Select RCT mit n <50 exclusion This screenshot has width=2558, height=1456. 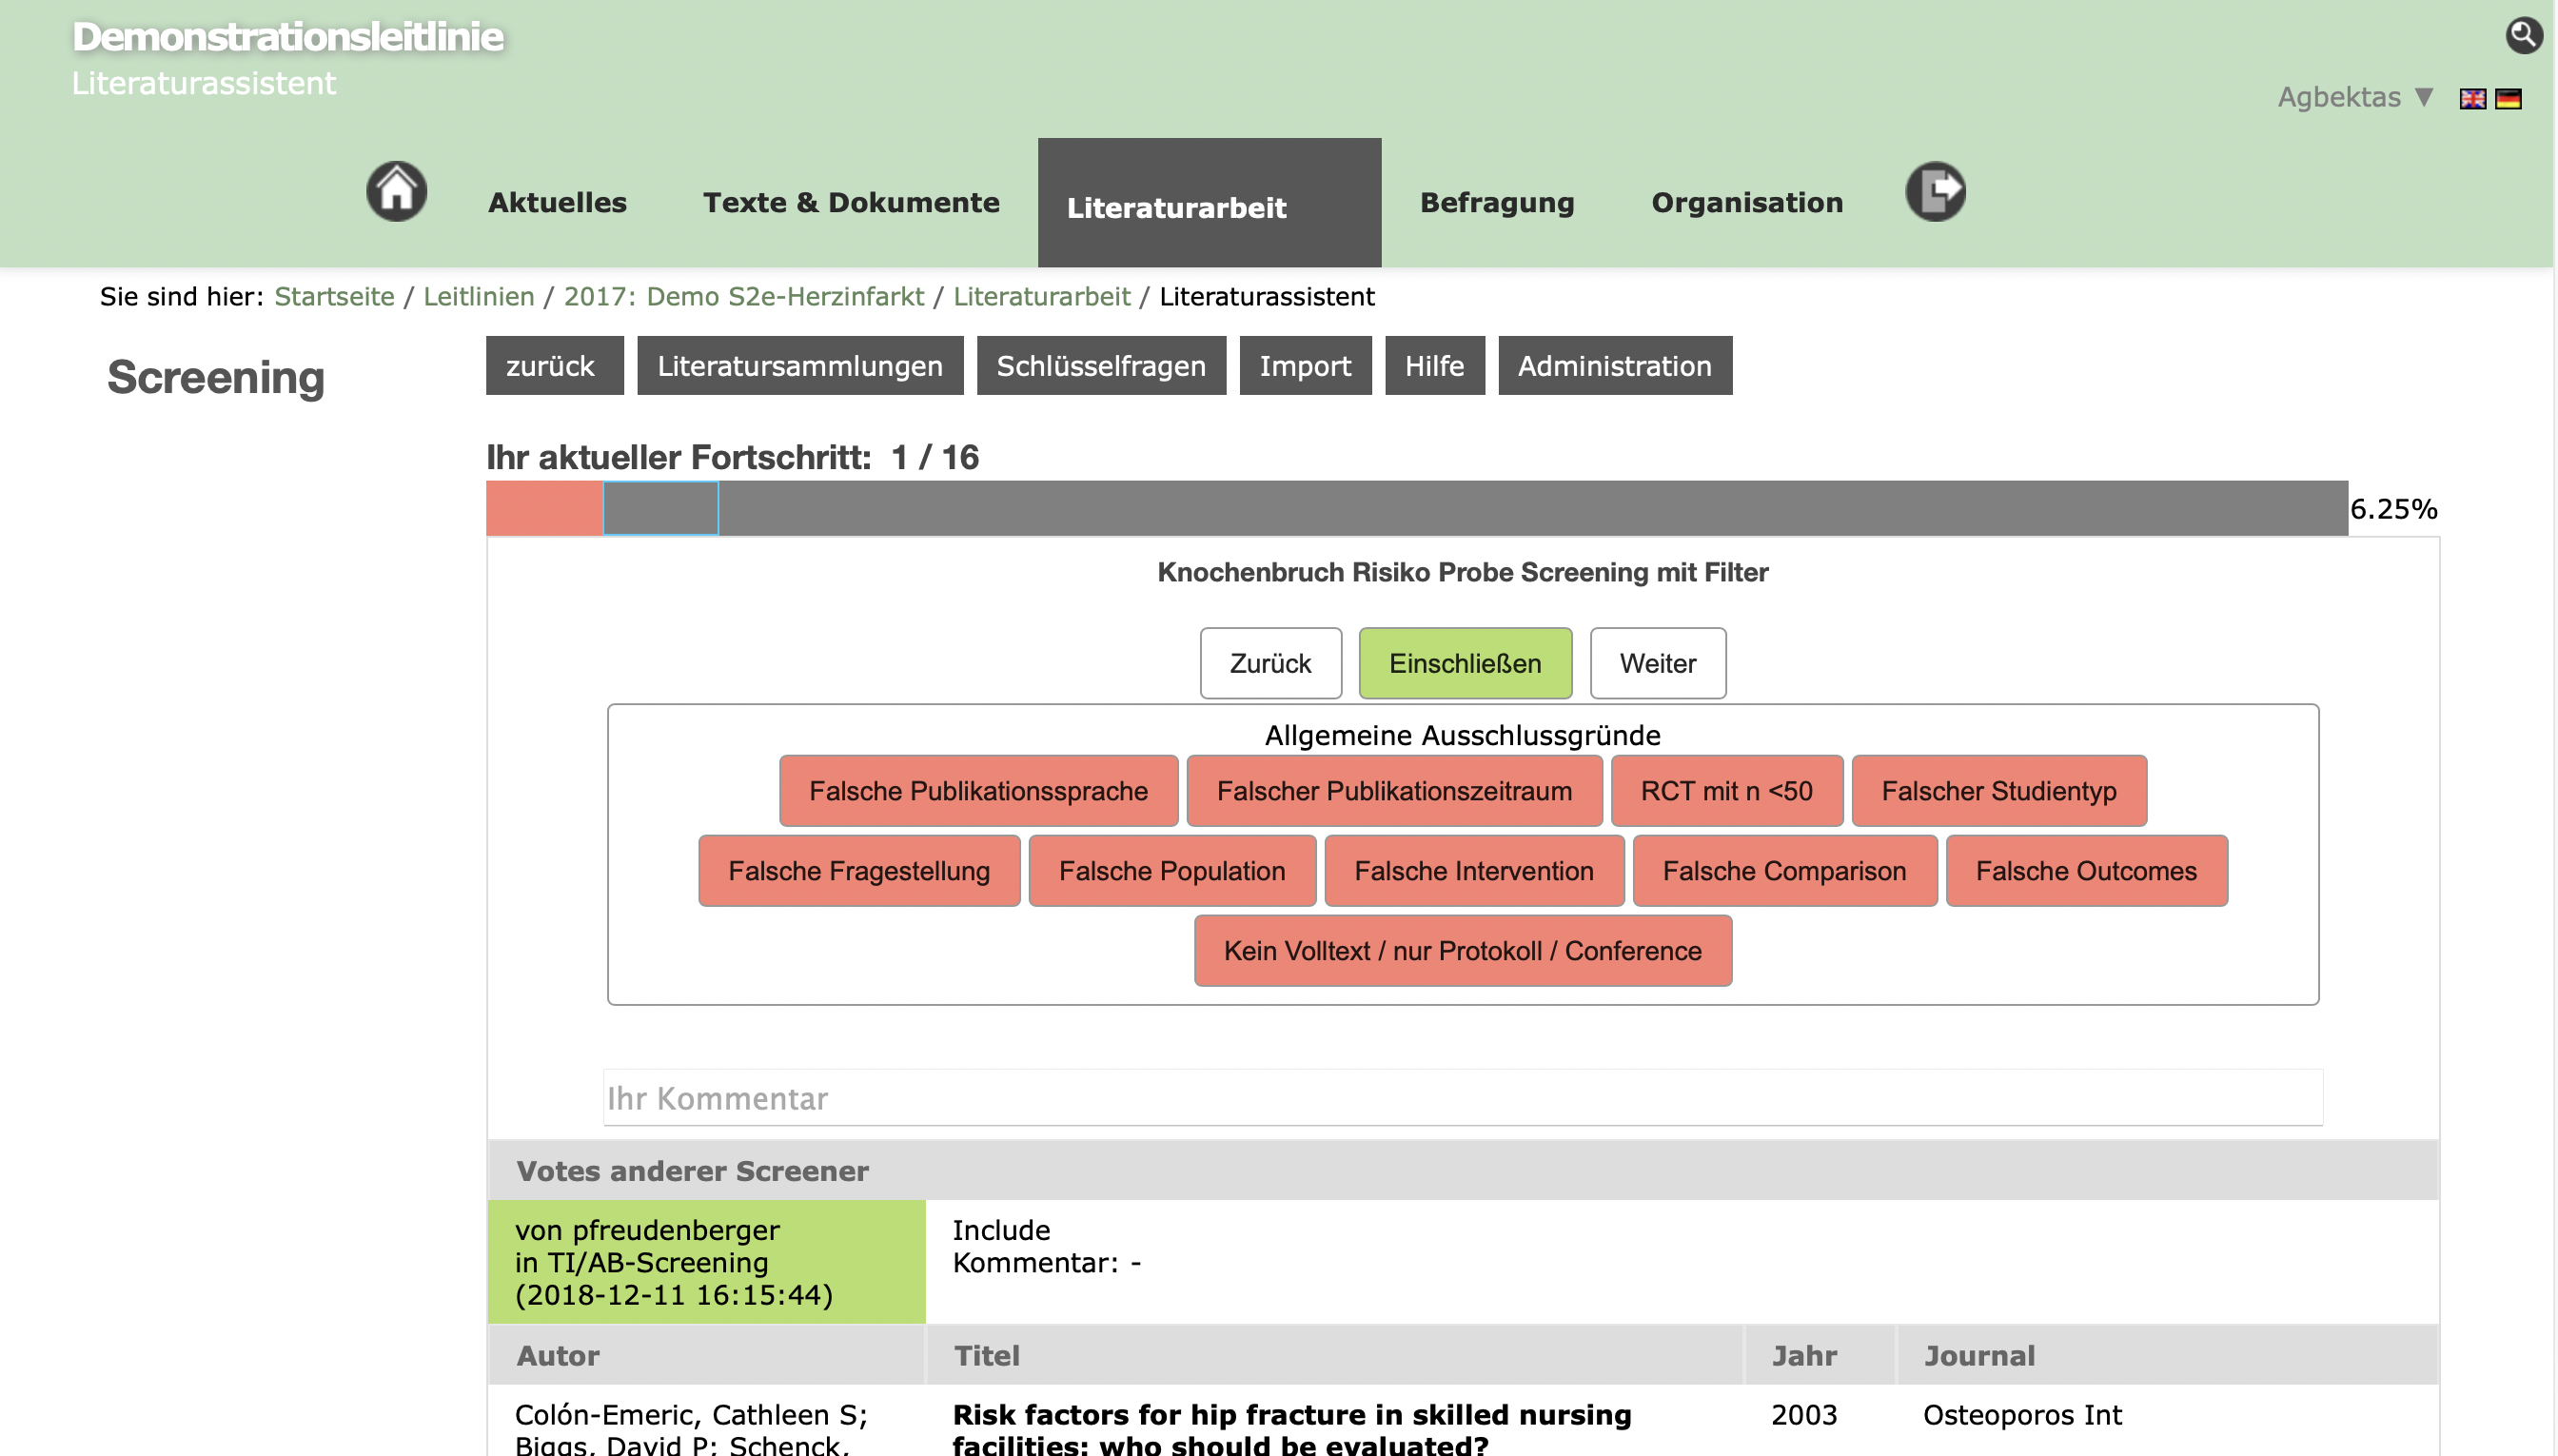click(1726, 791)
